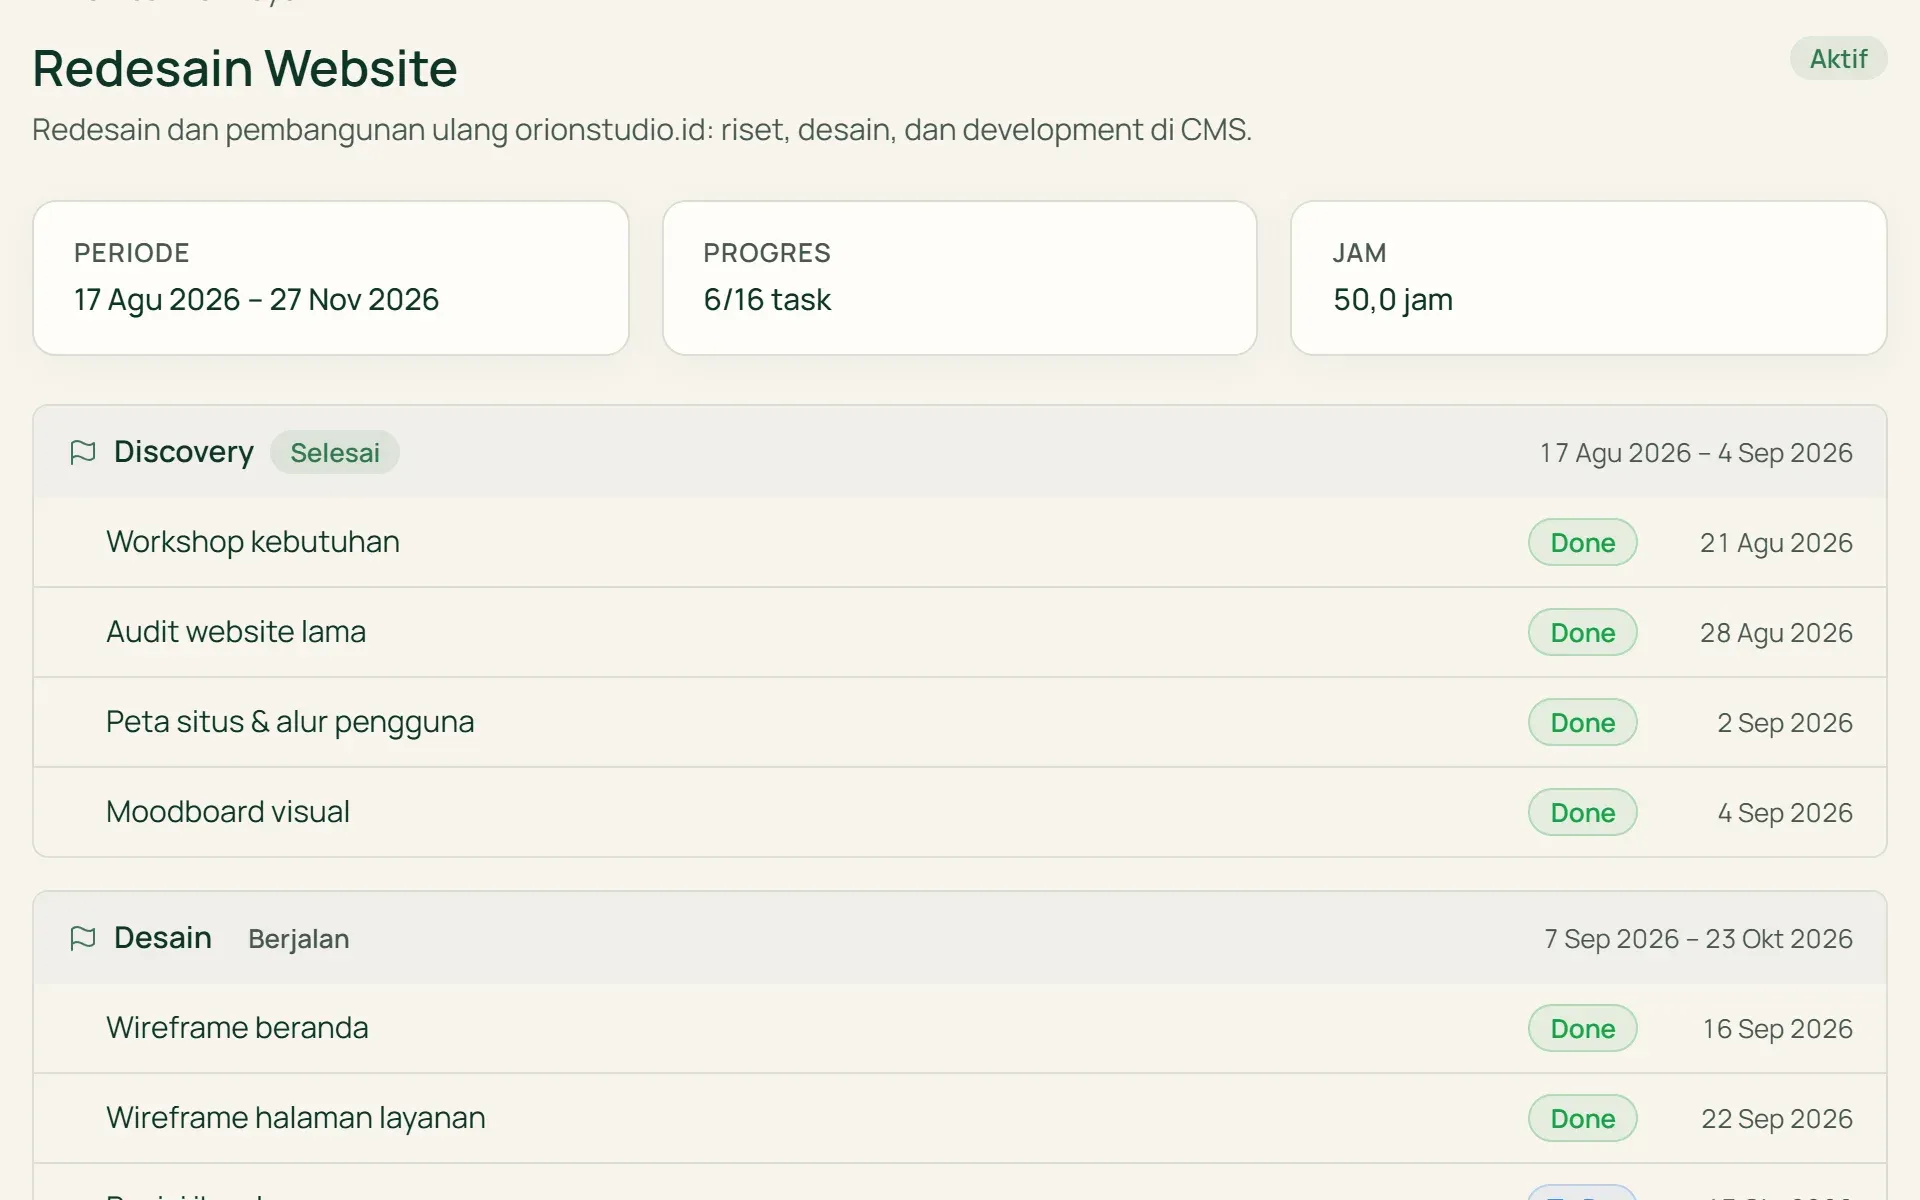Click the Discovery milestone title
Screen dimensions: 1920x1200
[184, 452]
